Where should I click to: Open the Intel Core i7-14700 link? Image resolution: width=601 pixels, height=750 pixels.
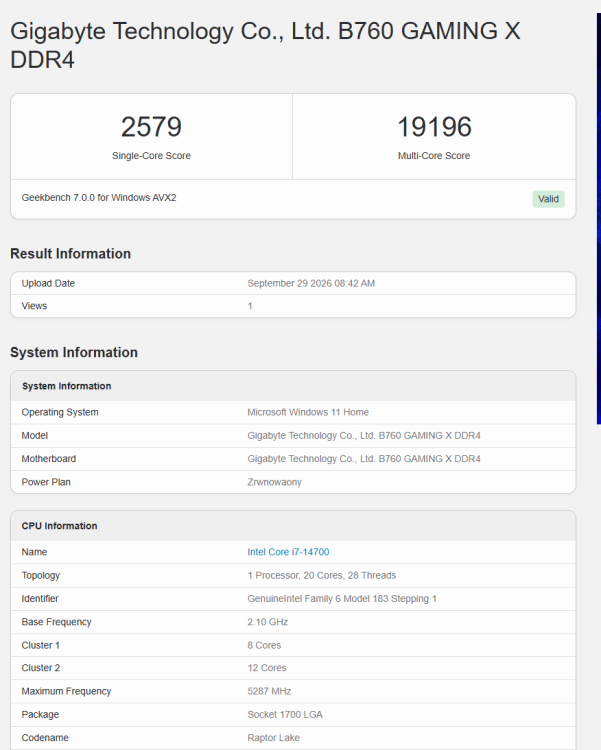pos(288,552)
